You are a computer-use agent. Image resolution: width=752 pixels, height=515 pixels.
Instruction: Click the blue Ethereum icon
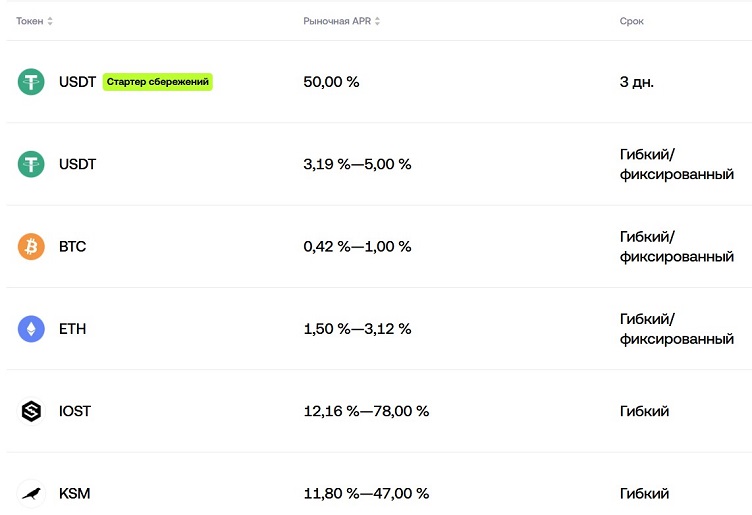click(31, 329)
